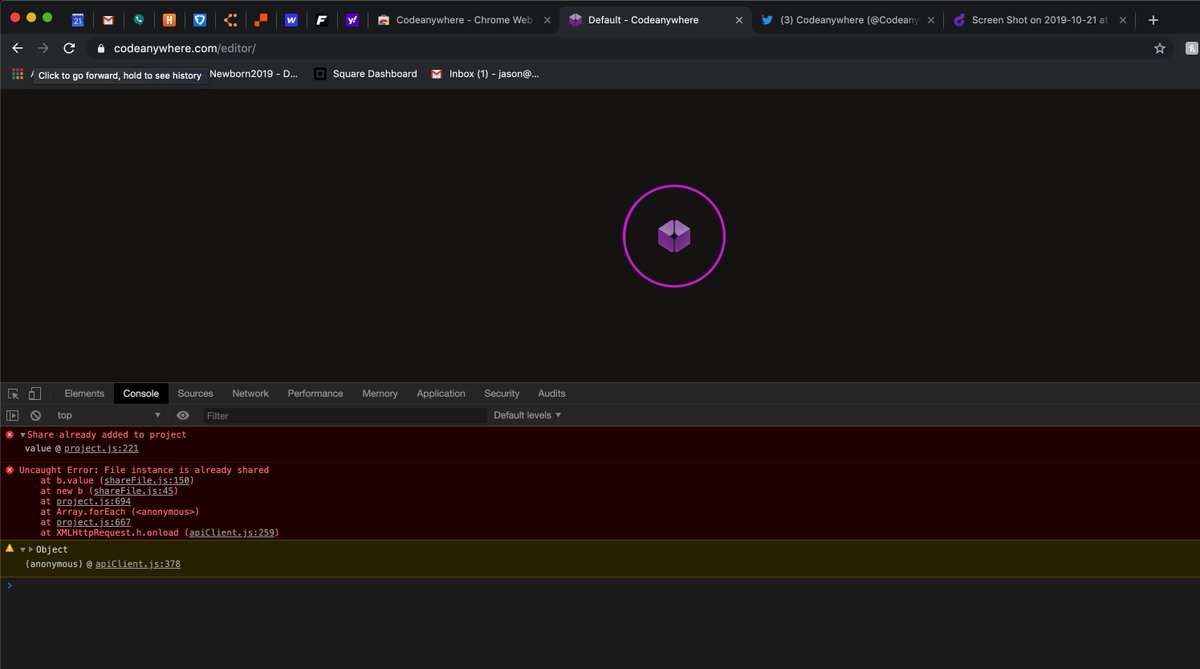This screenshot has height=669, width=1200.
Task: Switch to the Codeanywhere Chrome Web Store tab
Action: click(x=462, y=19)
